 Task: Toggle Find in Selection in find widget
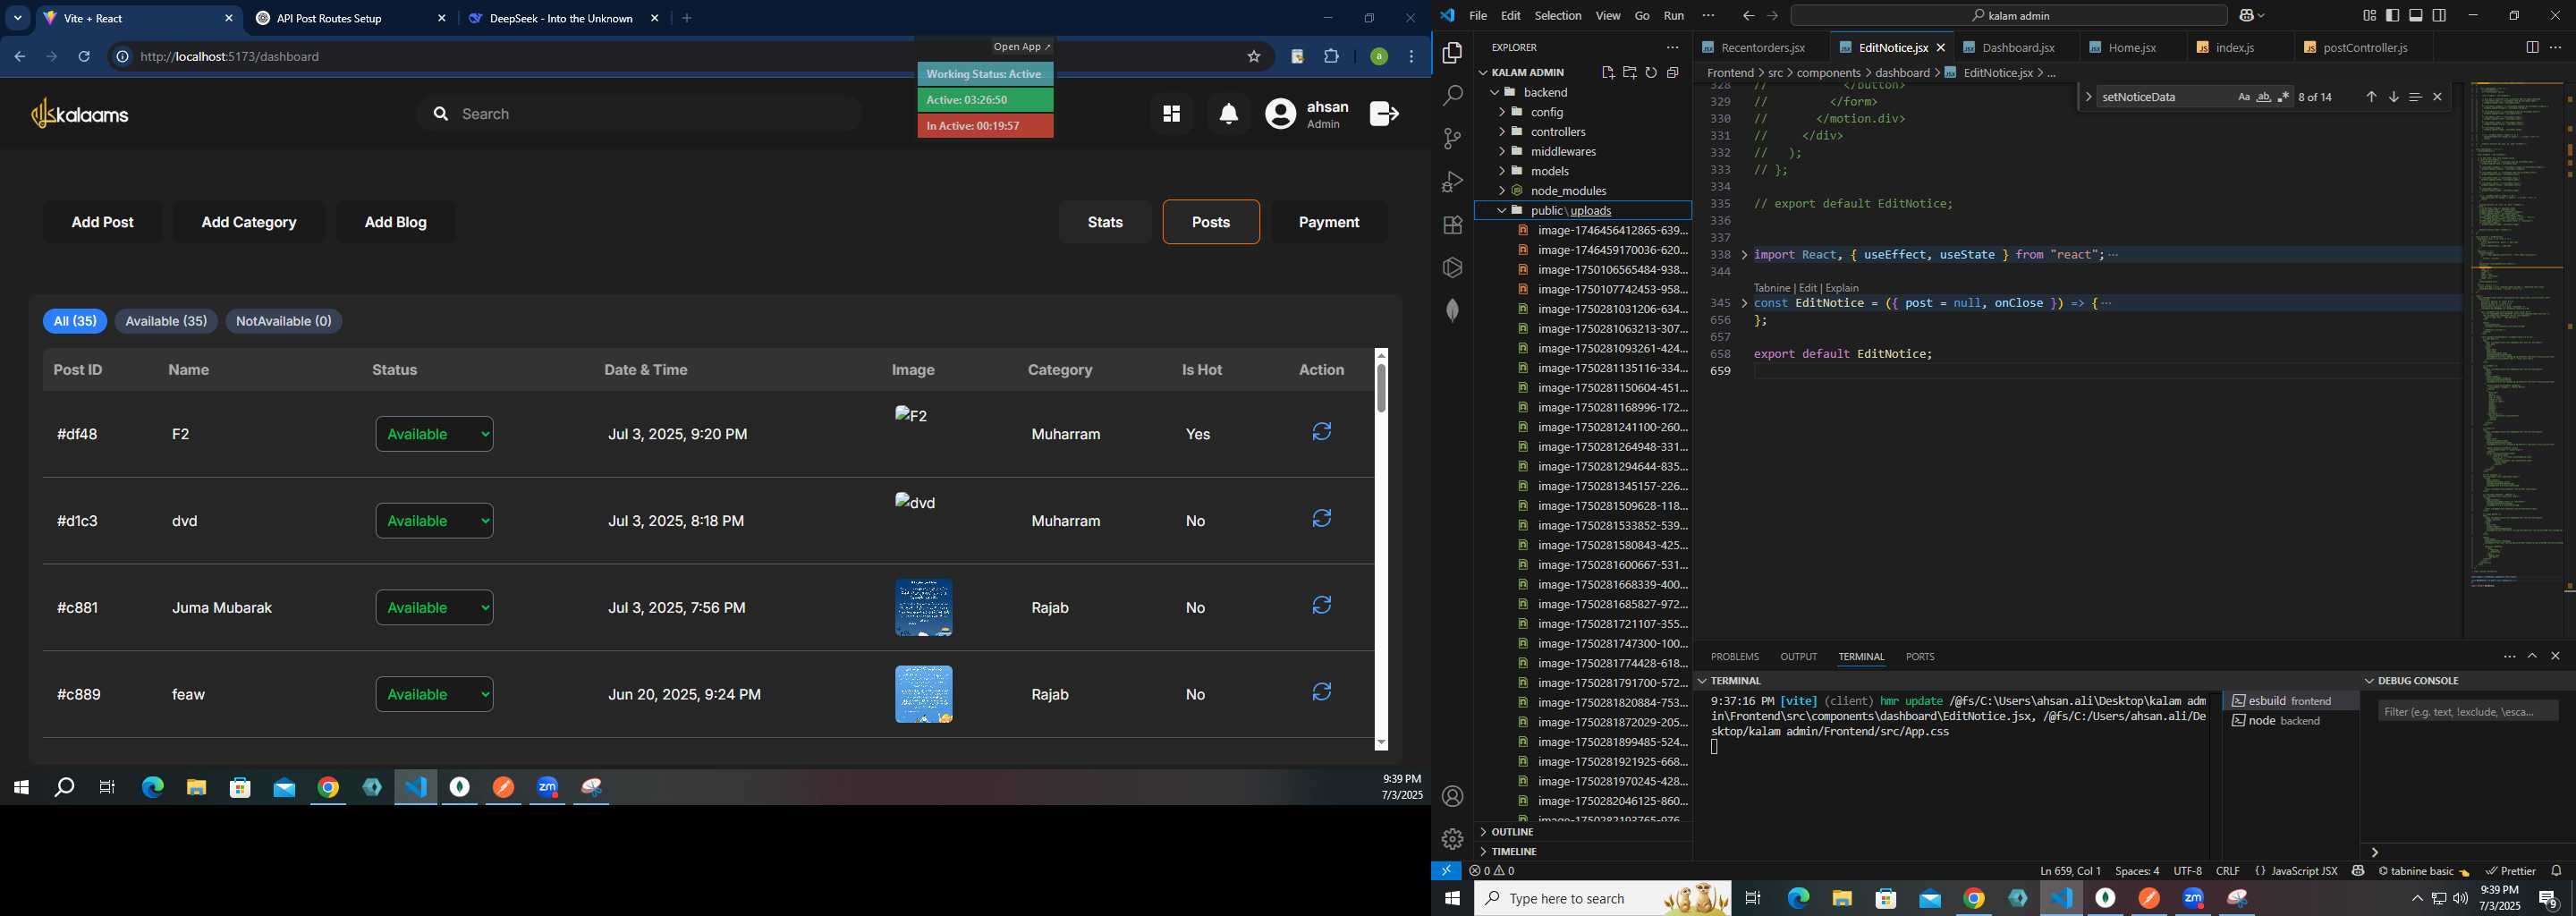click(x=2415, y=97)
